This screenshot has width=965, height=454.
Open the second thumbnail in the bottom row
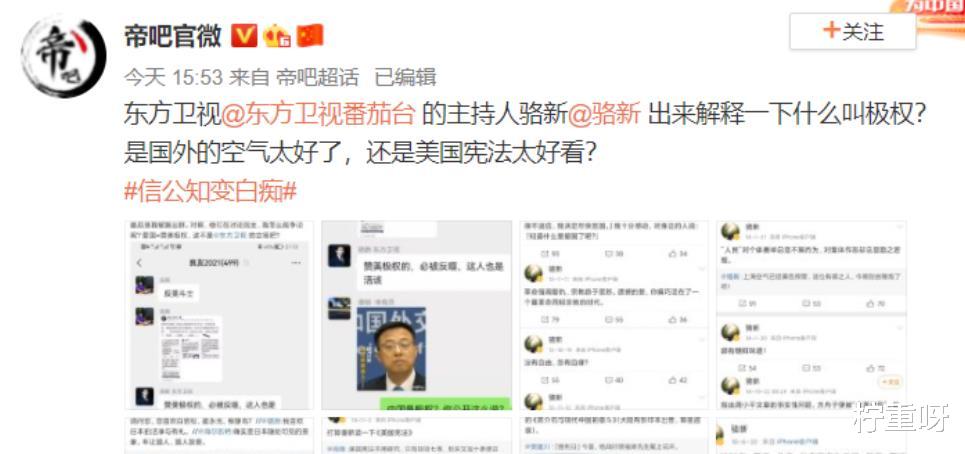pos(417,436)
